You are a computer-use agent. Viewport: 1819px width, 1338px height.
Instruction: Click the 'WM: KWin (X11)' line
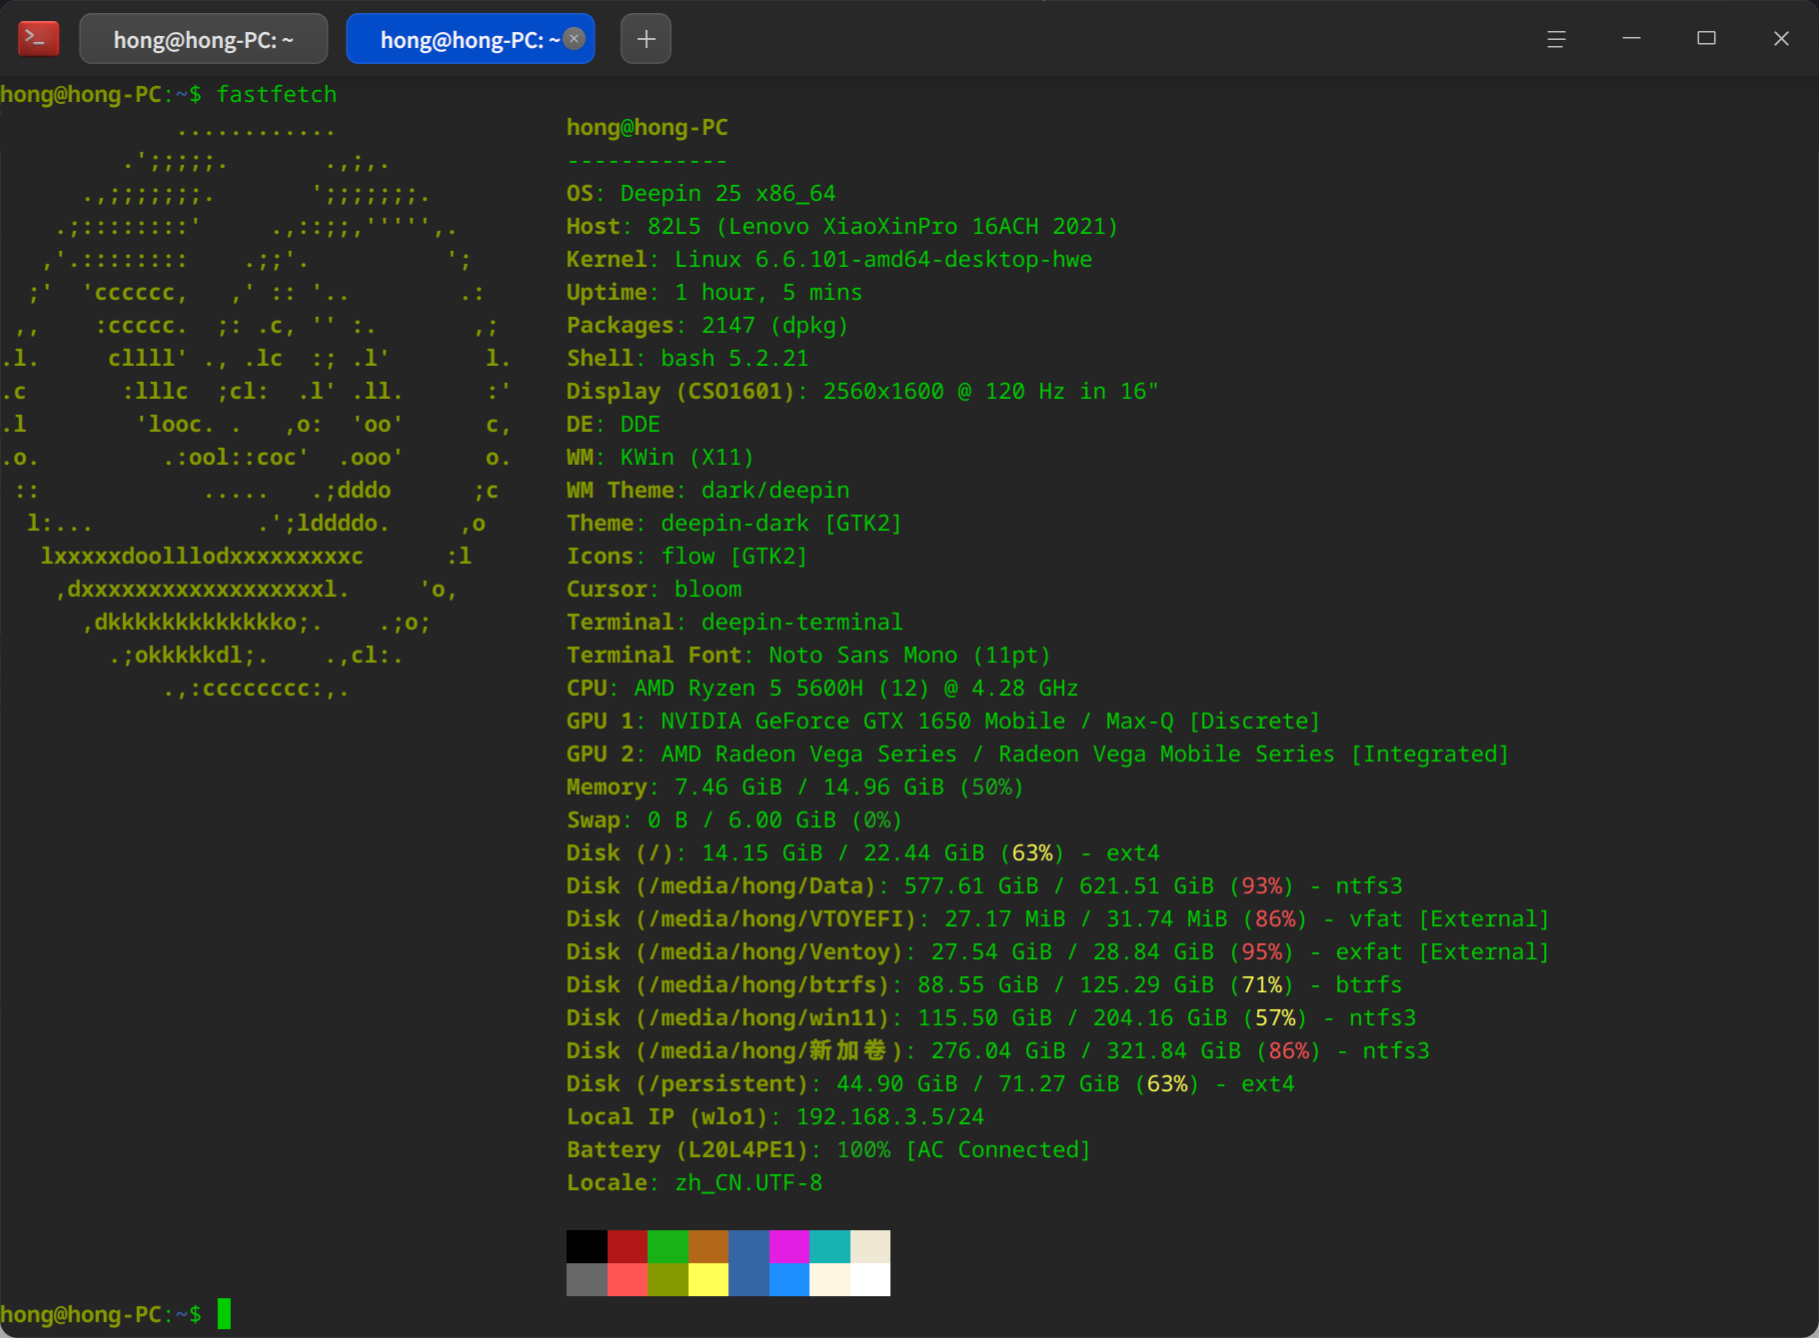click(x=660, y=457)
